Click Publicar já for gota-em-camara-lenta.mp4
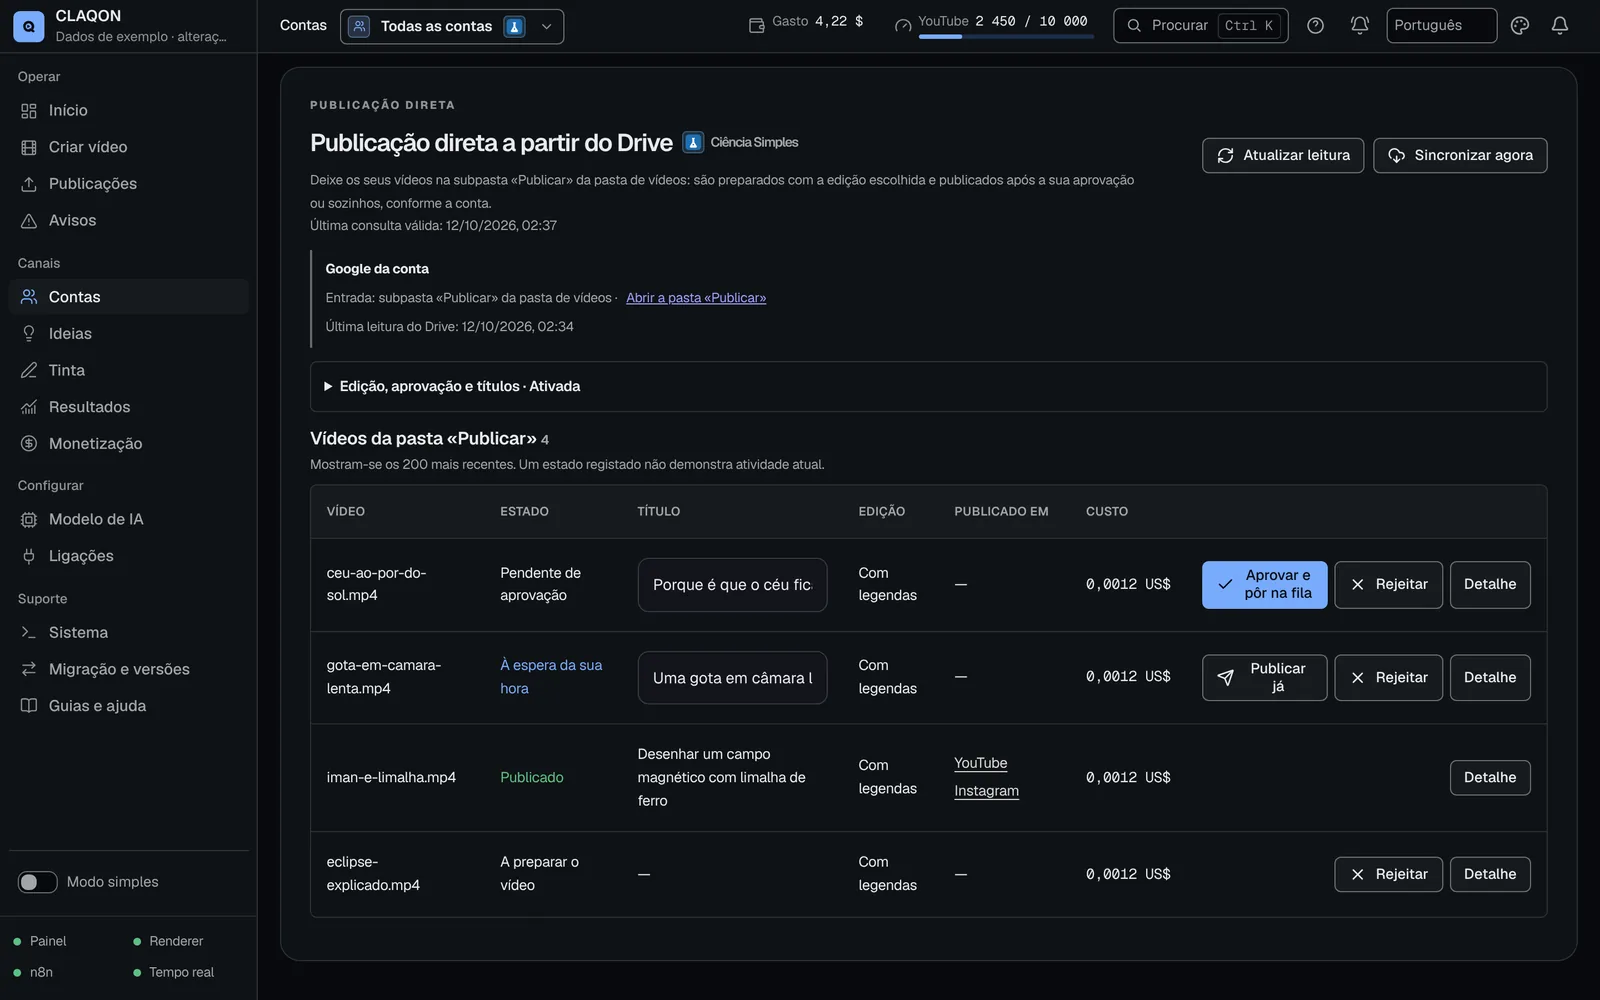 point(1264,678)
